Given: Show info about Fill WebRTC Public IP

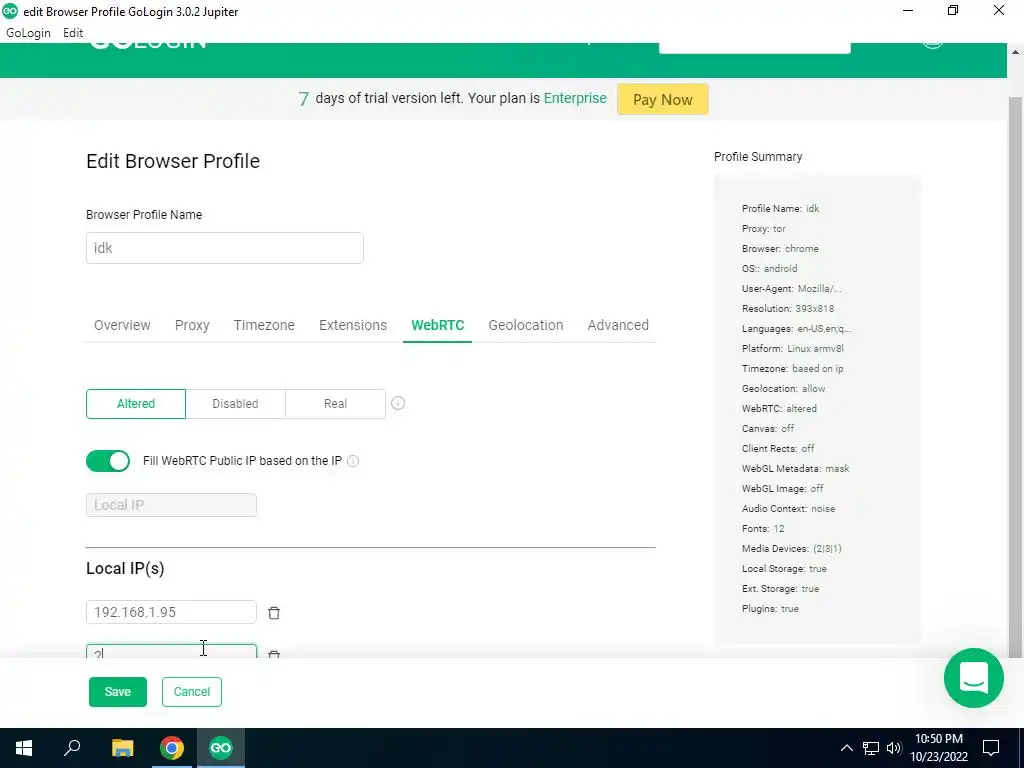Looking at the screenshot, I should tap(353, 461).
